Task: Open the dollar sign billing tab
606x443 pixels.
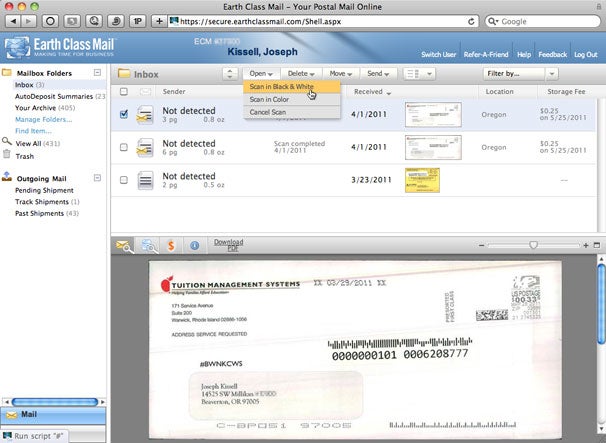Action: pos(171,245)
